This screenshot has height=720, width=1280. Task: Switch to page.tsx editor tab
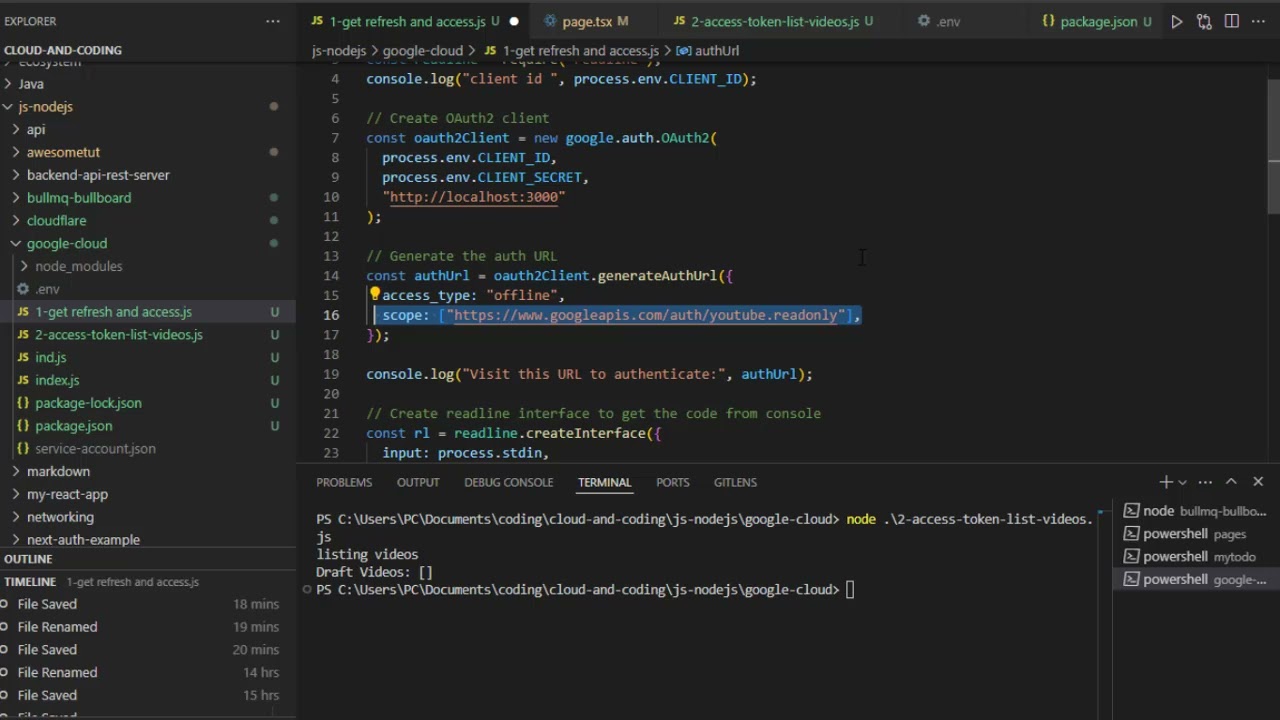click(x=594, y=21)
